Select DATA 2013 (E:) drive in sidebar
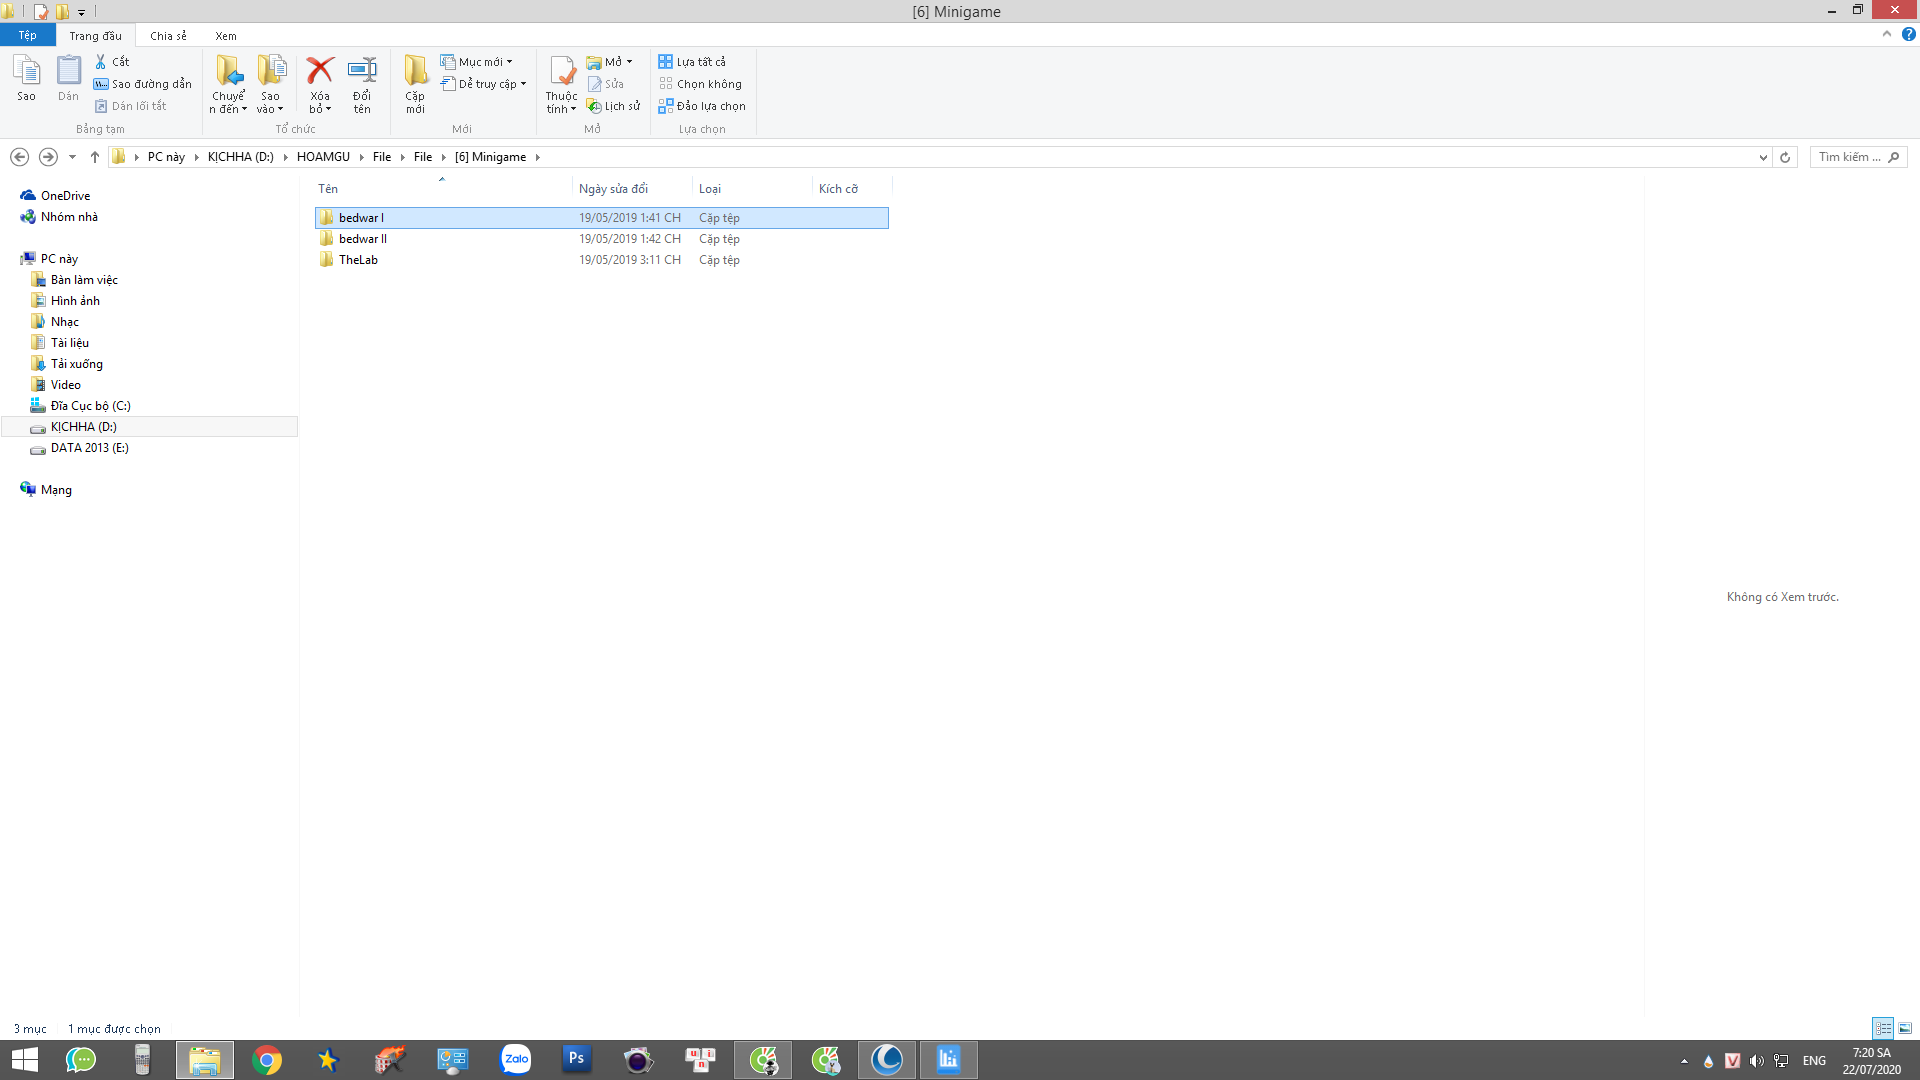 89,447
